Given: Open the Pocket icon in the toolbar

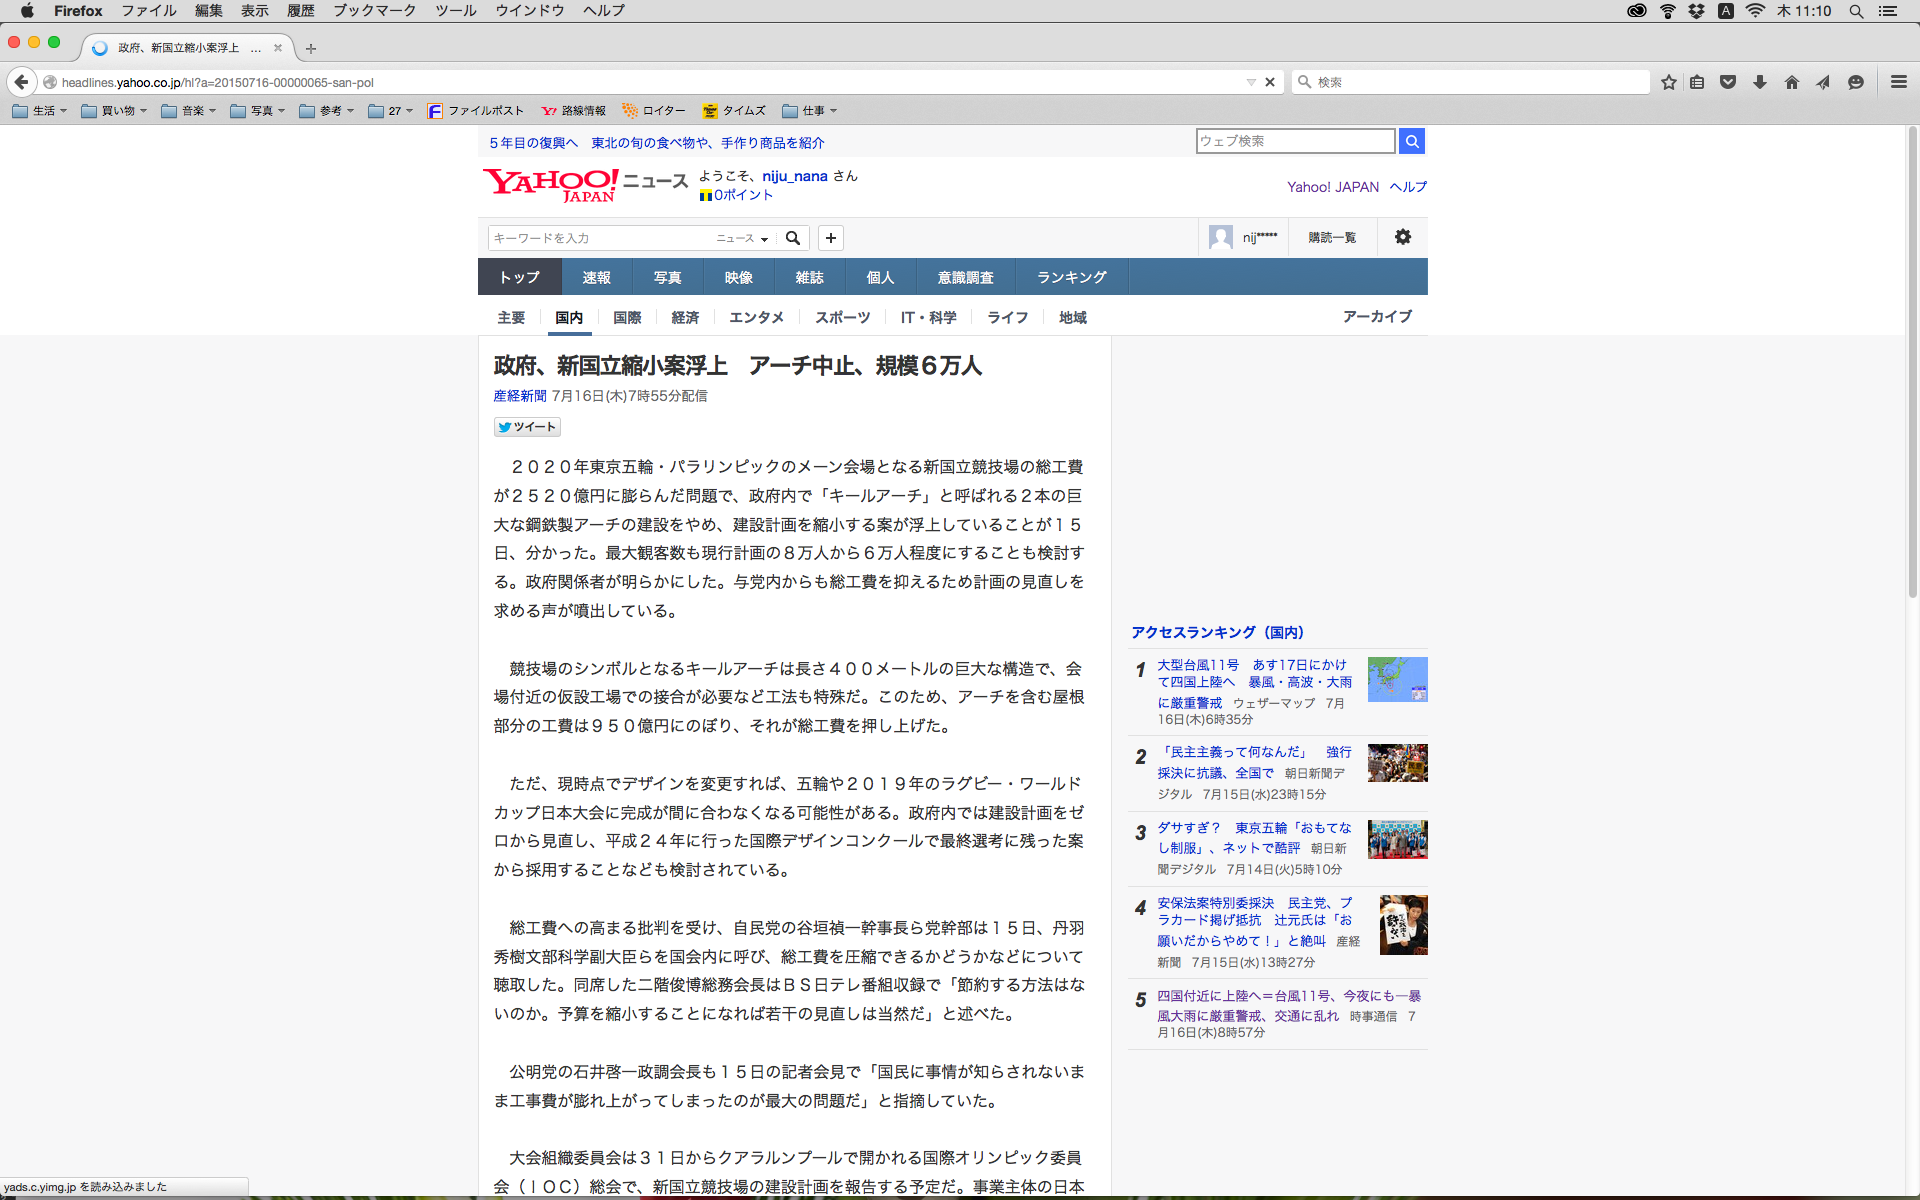Looking at the screenshot, I should [x=1728, y=82].
